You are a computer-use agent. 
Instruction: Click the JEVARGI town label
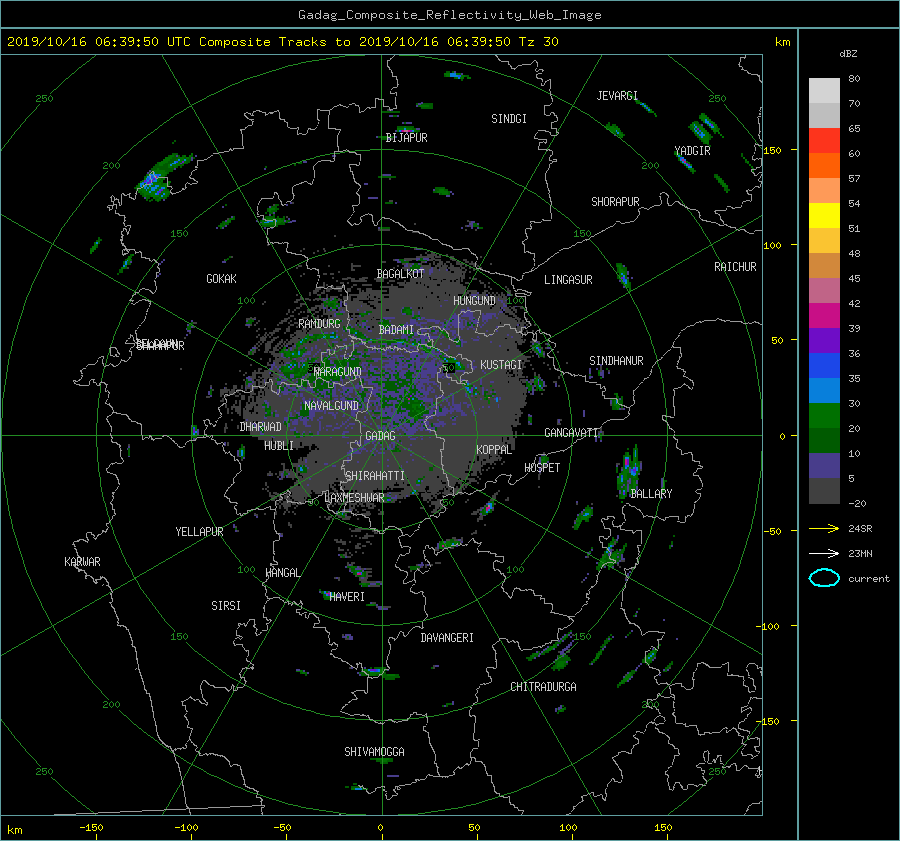pyautogui.click(x=617, y=96)
